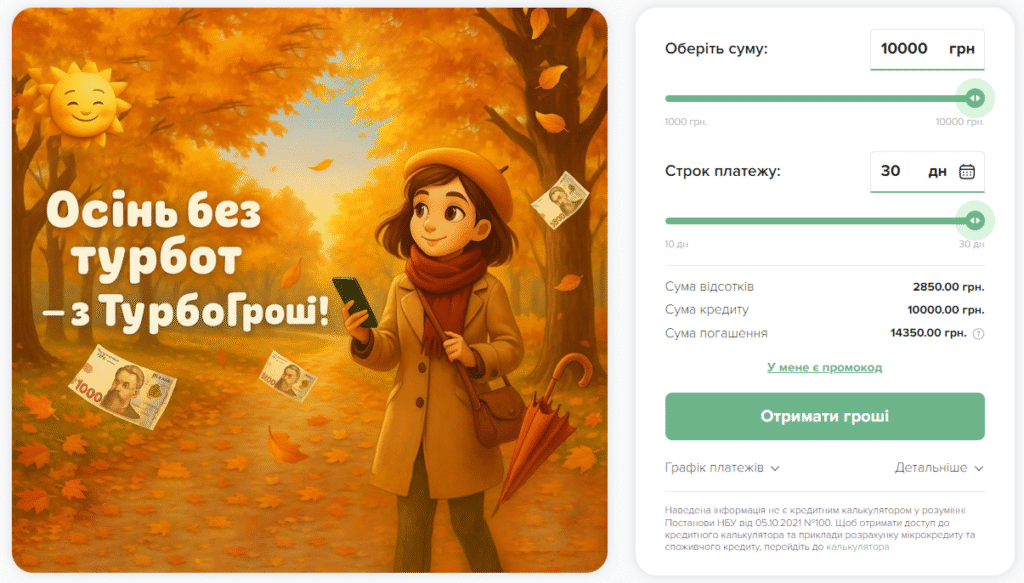The image size is (1024, 583).
Task: Click the loan amount slider track middle
Action: point(820,99)
